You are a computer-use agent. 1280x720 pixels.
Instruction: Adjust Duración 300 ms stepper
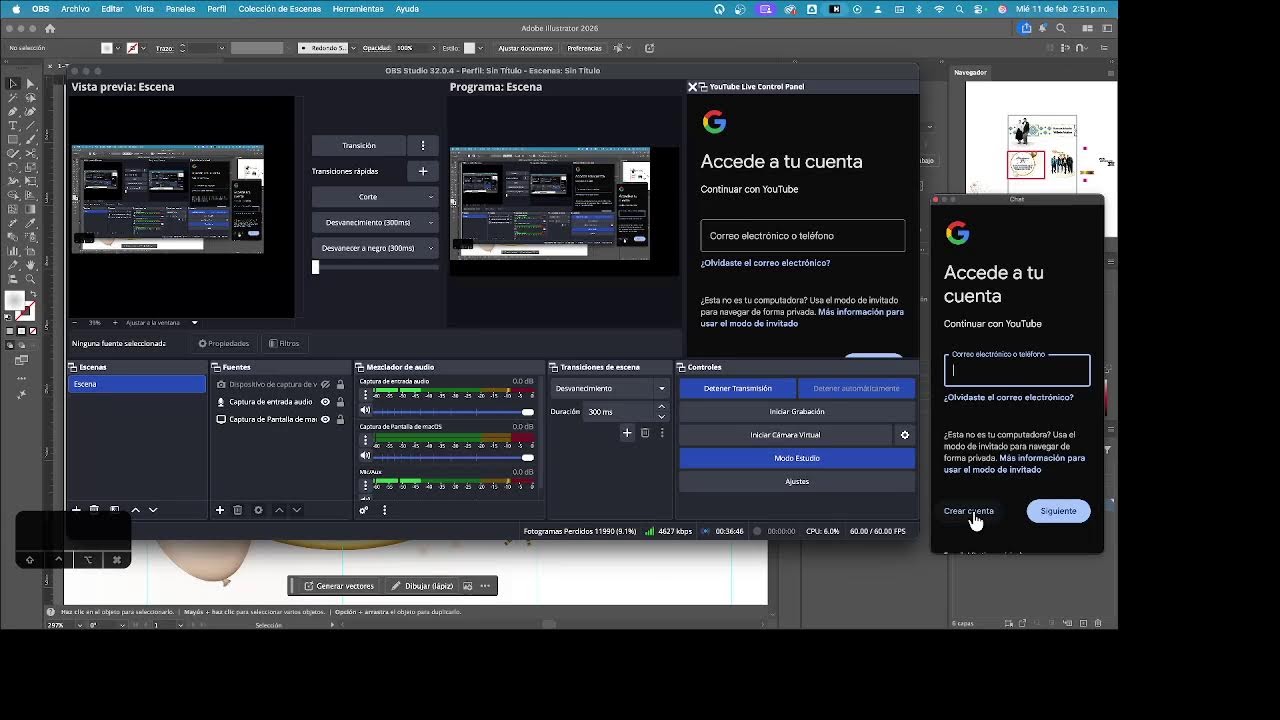(661, 411)
